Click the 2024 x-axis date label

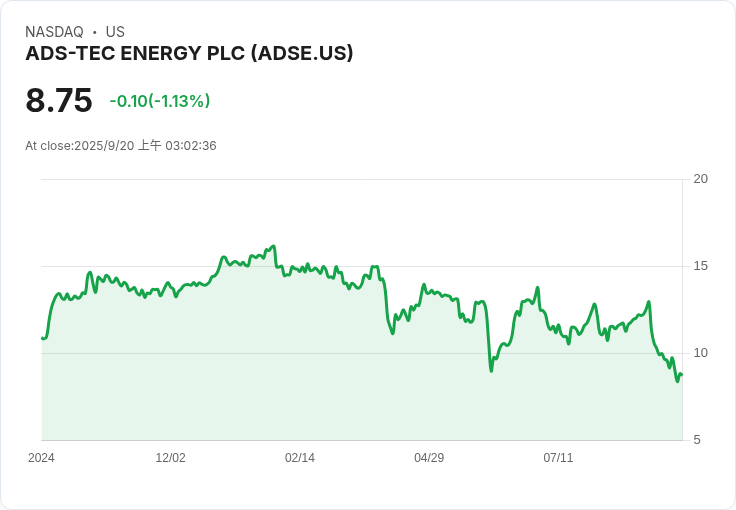41,458
